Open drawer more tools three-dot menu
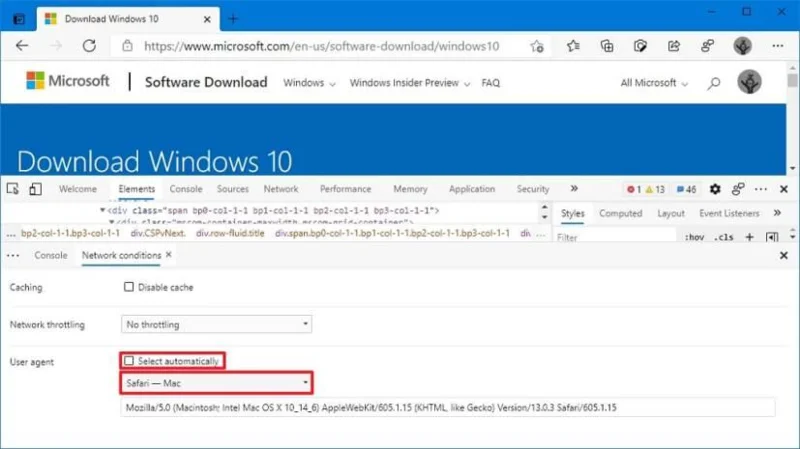Viewport: 800px width, 449px height. coord(13,255)
